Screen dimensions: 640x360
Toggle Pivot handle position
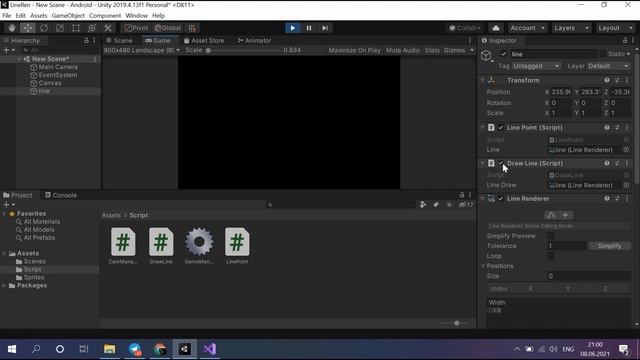pos(136,28)
